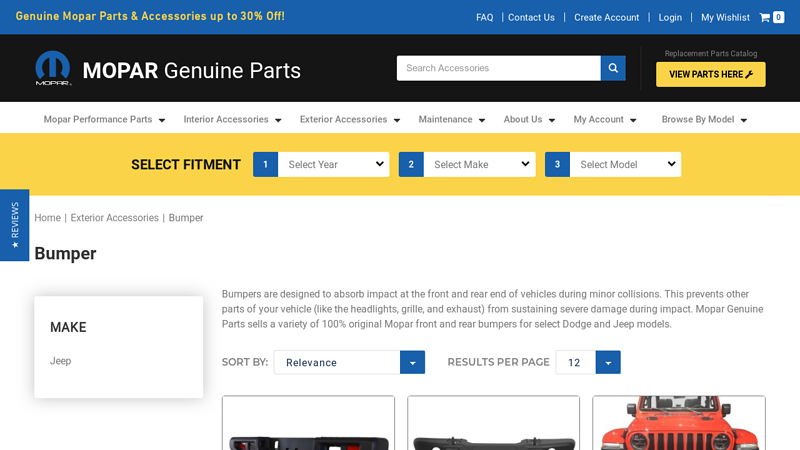Expand the Select Make dropdown

pos(479,164)
